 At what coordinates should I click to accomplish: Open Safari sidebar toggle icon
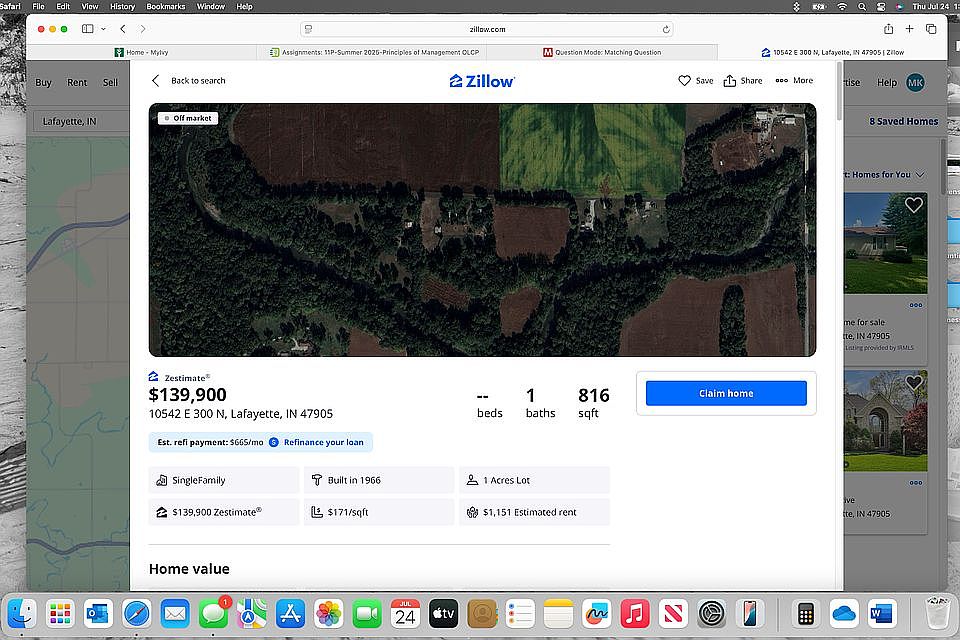tap(88, 29)
